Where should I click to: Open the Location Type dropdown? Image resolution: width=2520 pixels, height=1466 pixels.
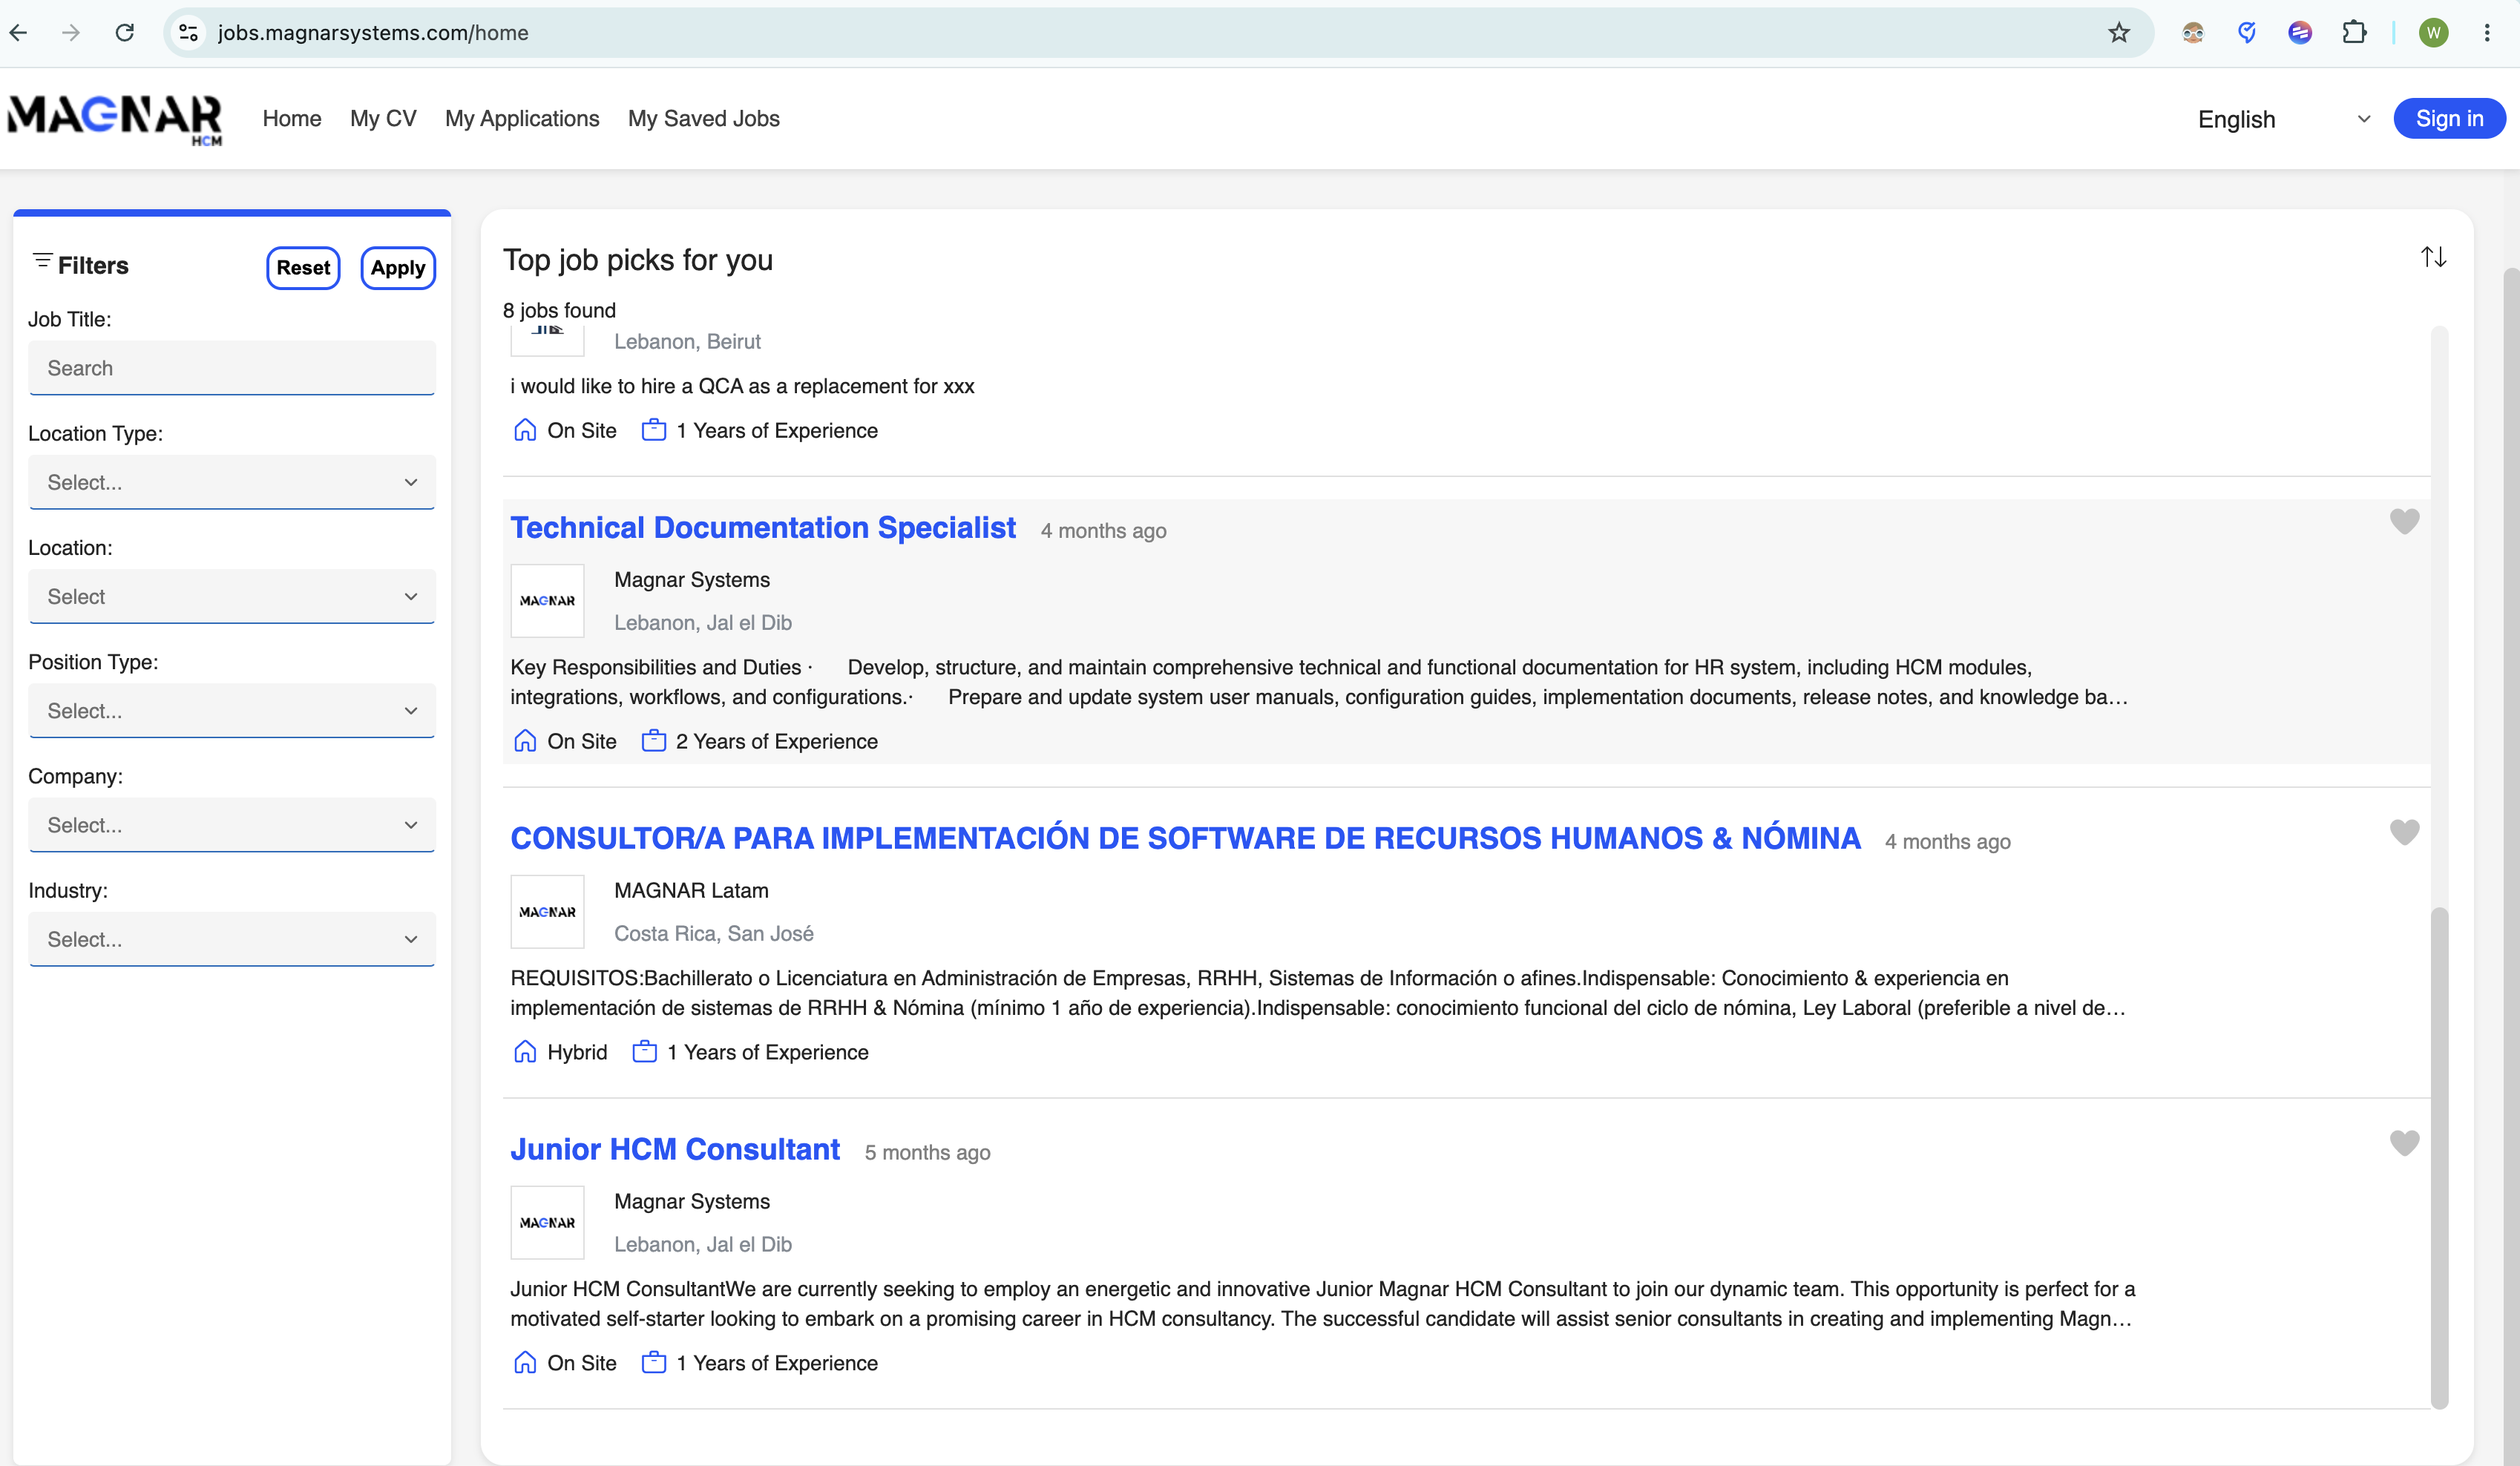point(232,482)
